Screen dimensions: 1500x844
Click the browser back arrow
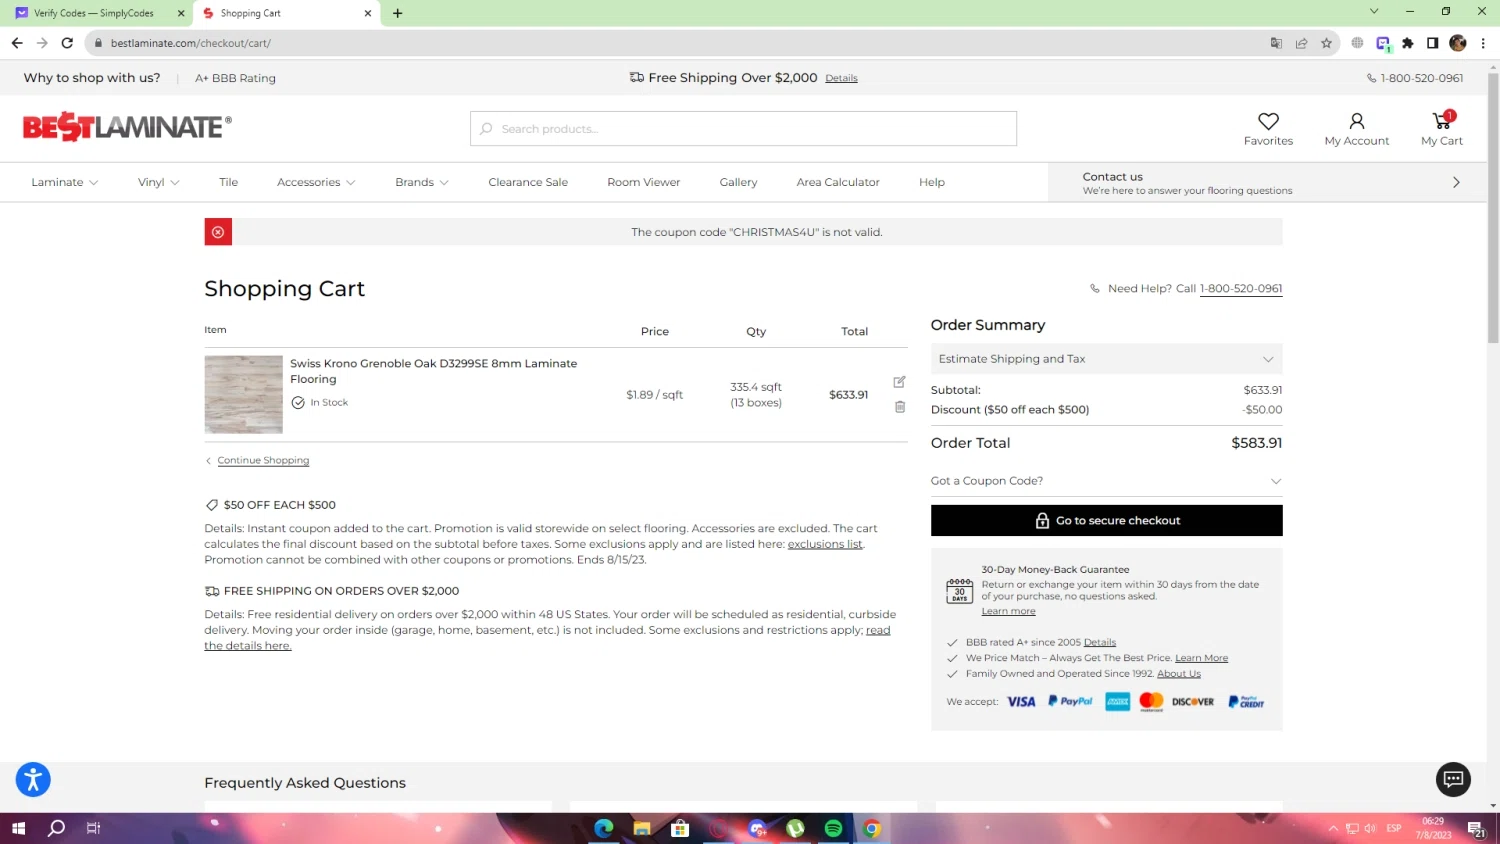coord(17,43)
